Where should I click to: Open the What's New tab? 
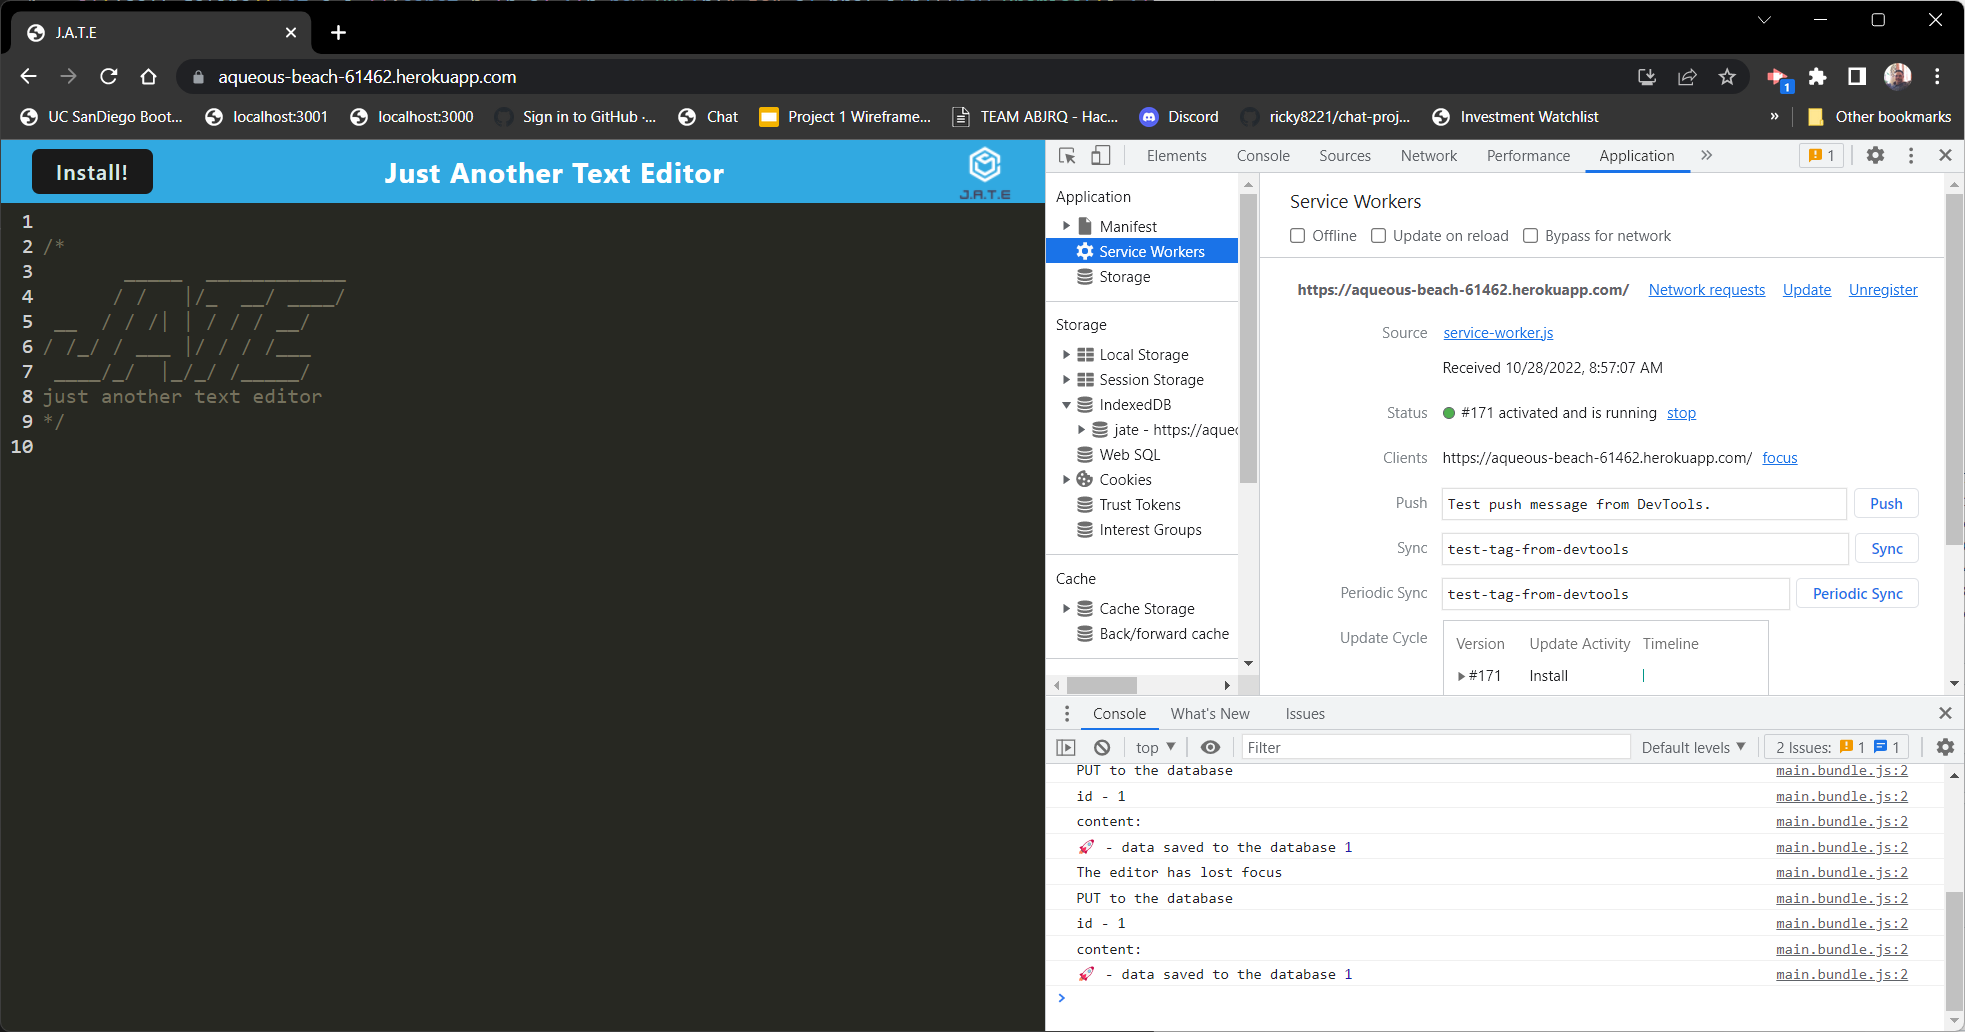1210,713
